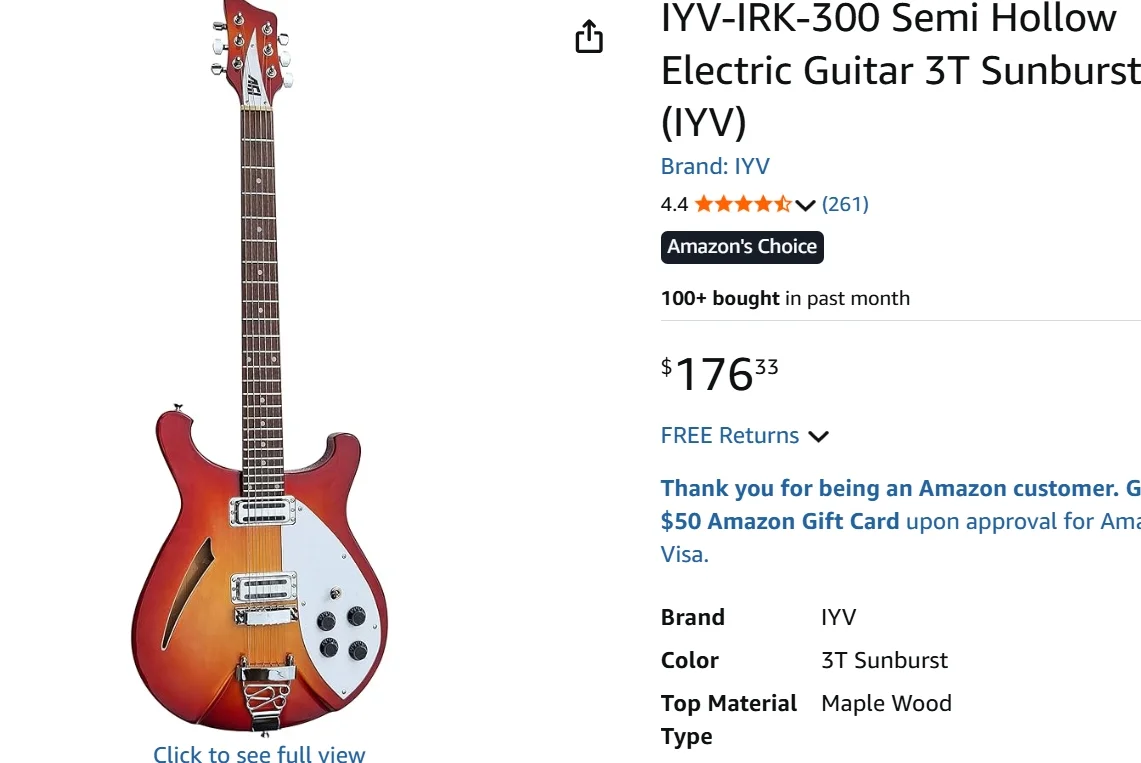Click the 4.4 rating number
This screenshot has height=763, width=1141.
coord(674,204)
